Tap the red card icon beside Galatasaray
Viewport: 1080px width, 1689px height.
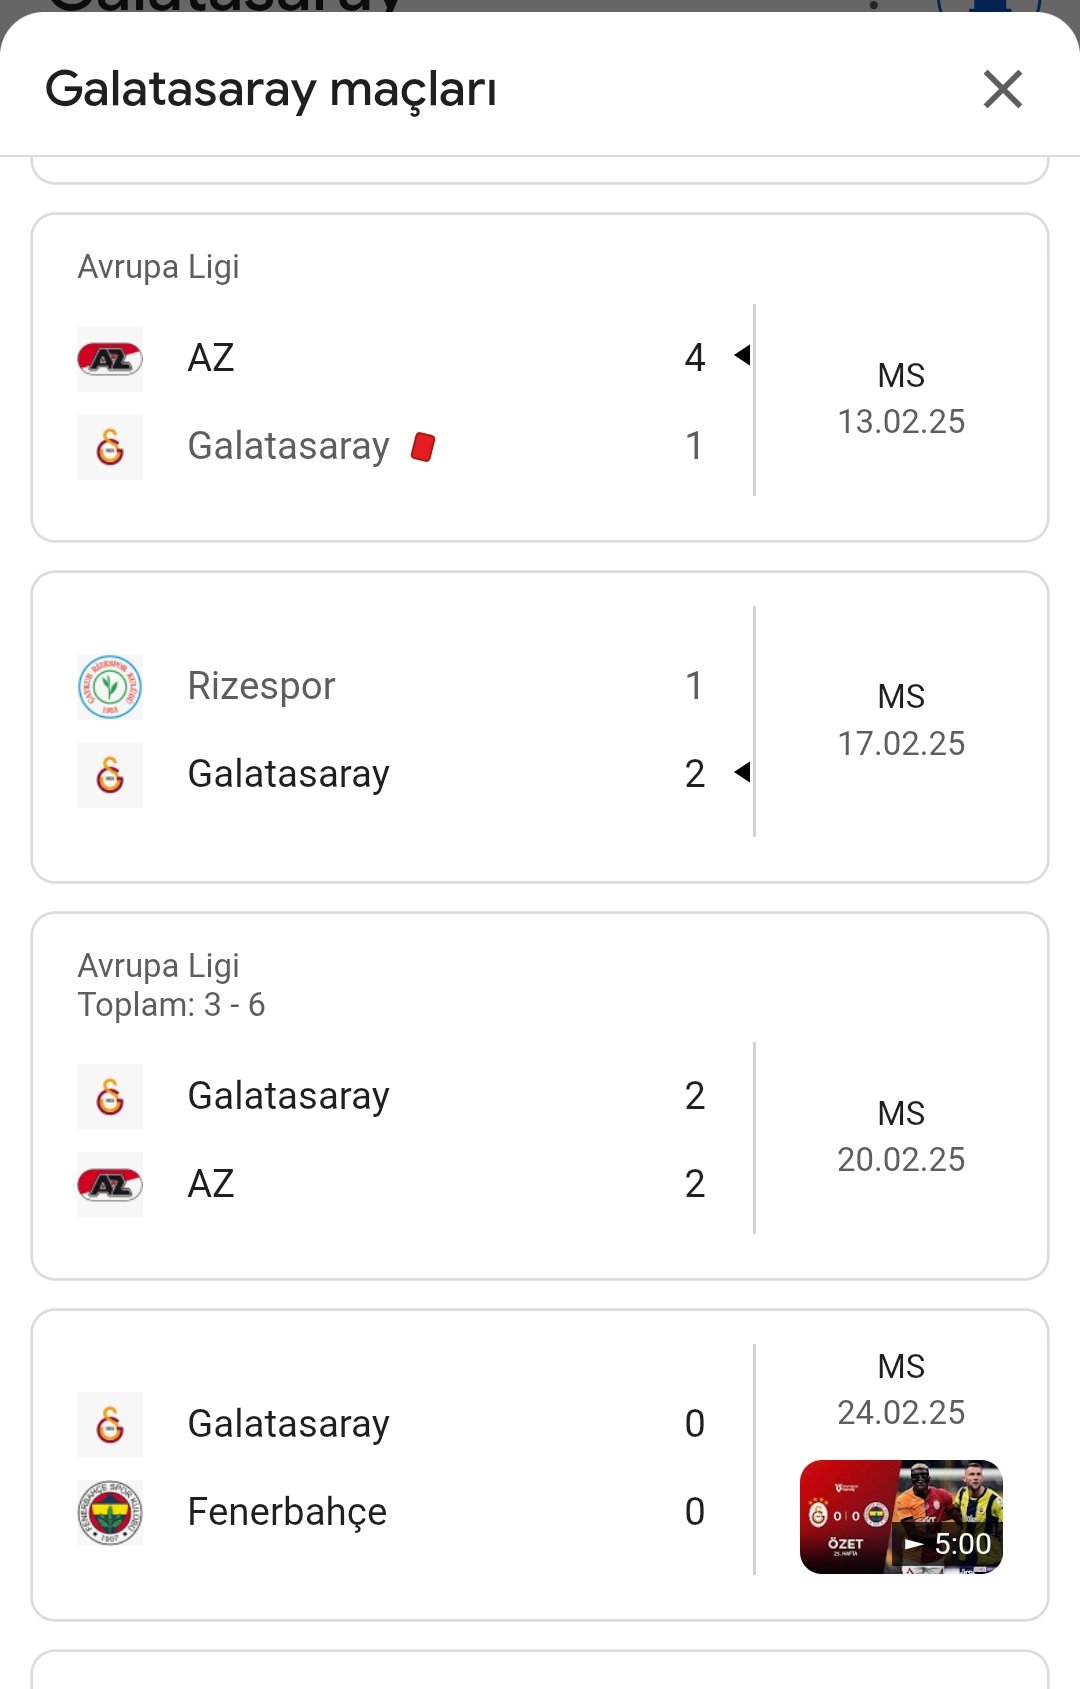423,446
